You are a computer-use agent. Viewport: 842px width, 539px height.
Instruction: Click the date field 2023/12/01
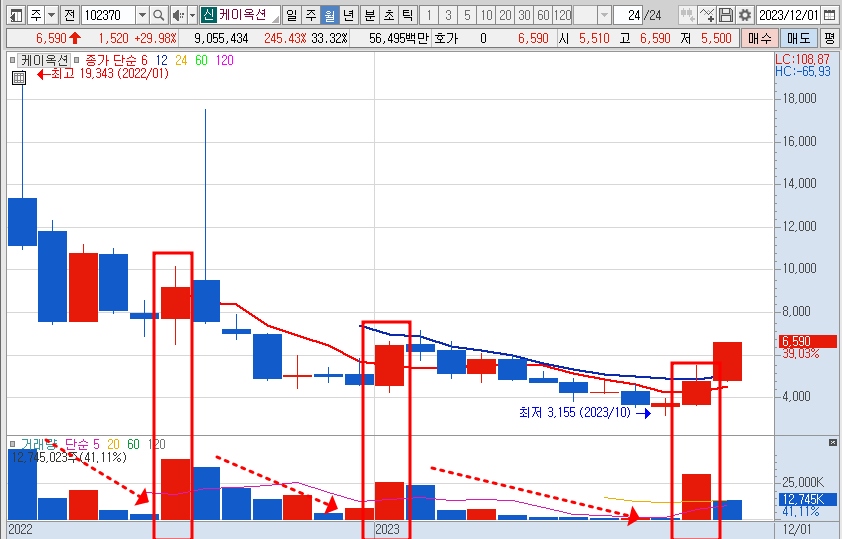click(789, 15)
